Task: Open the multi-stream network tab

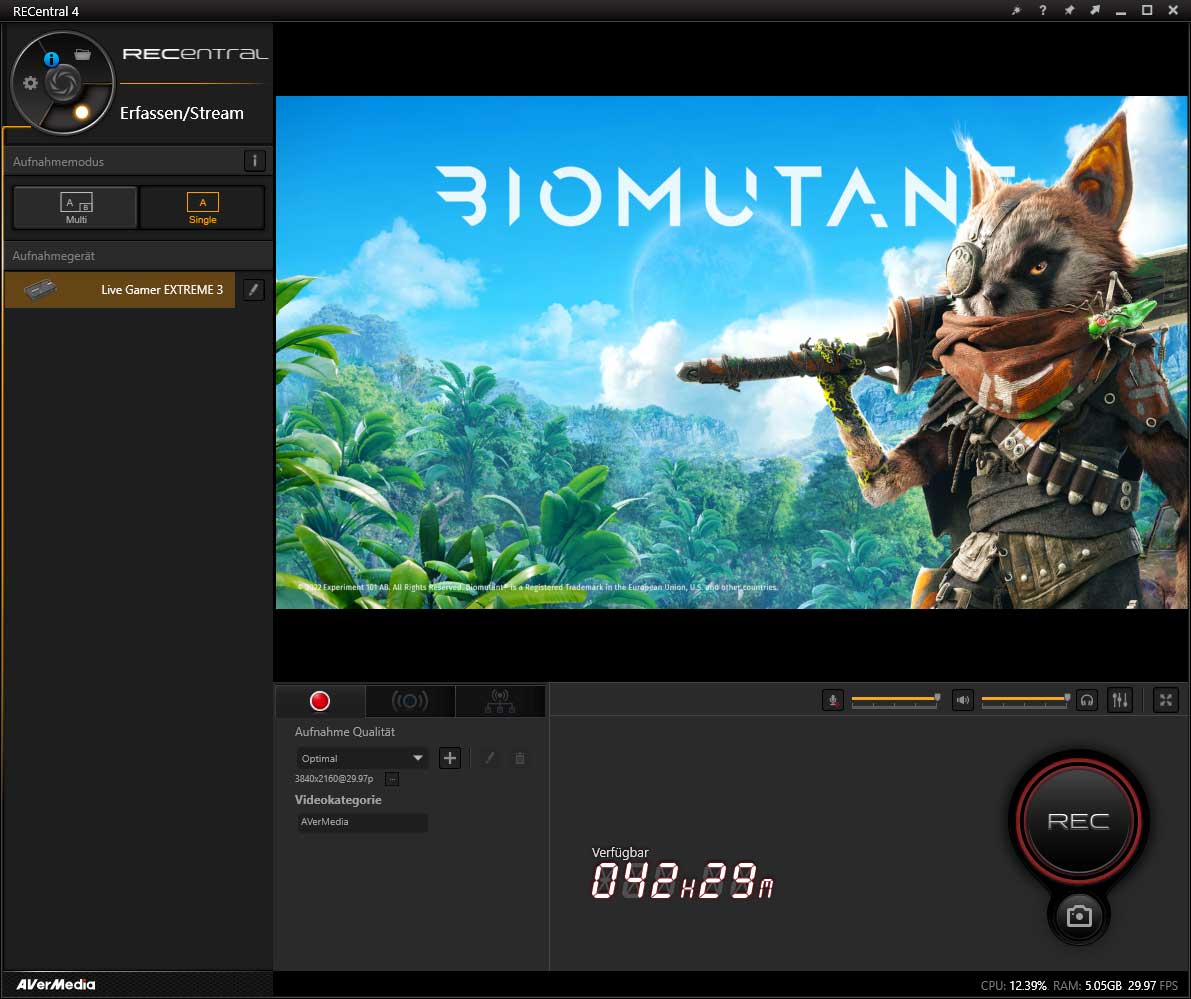Action: pos(499,701)
